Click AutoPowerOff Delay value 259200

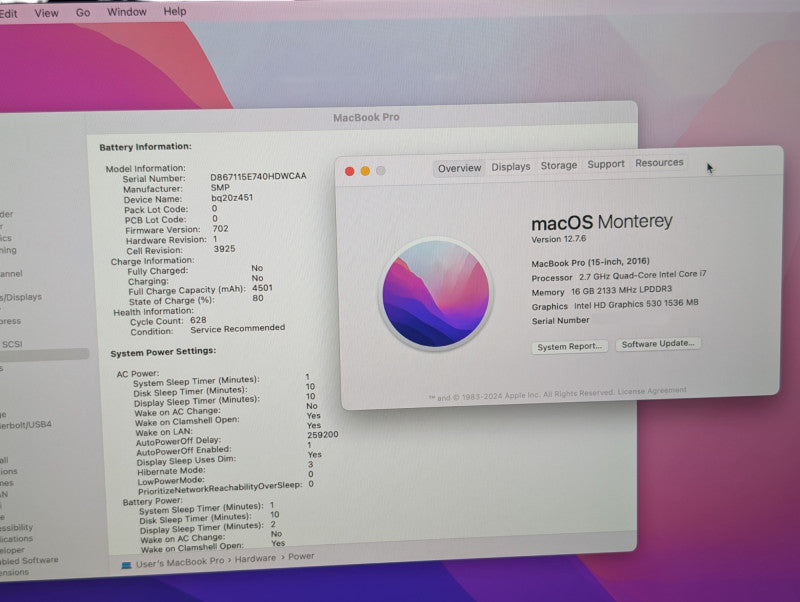tap(322, 435)
